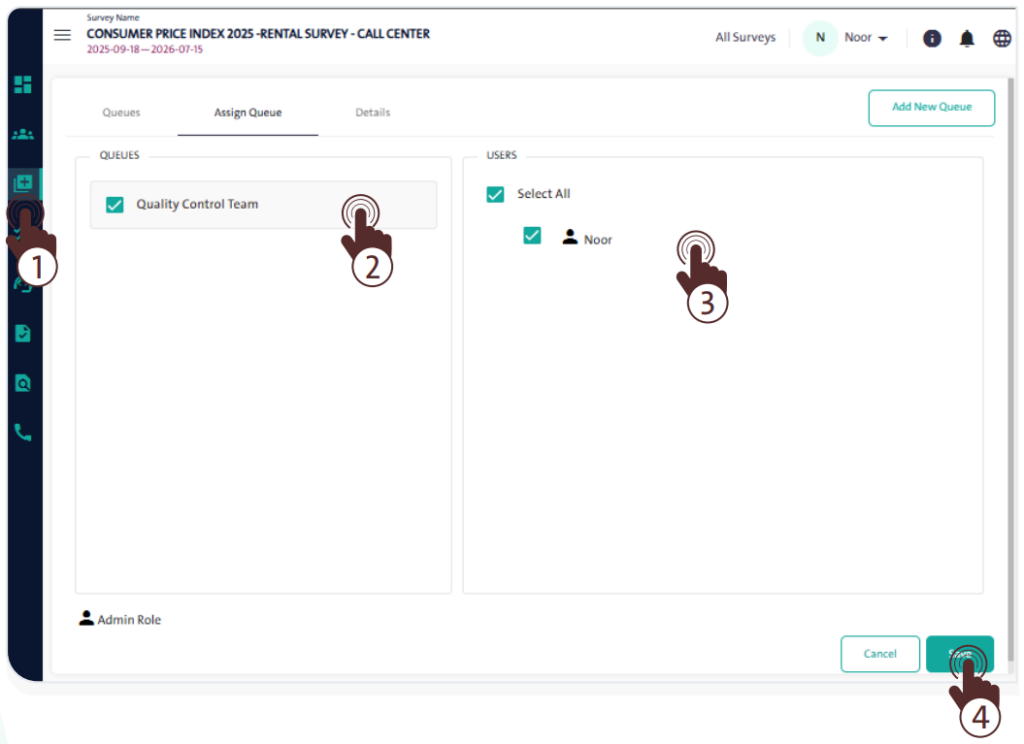Switch to the Details tab
This screenshot has height=744, width=1024.
click(372, 113)
